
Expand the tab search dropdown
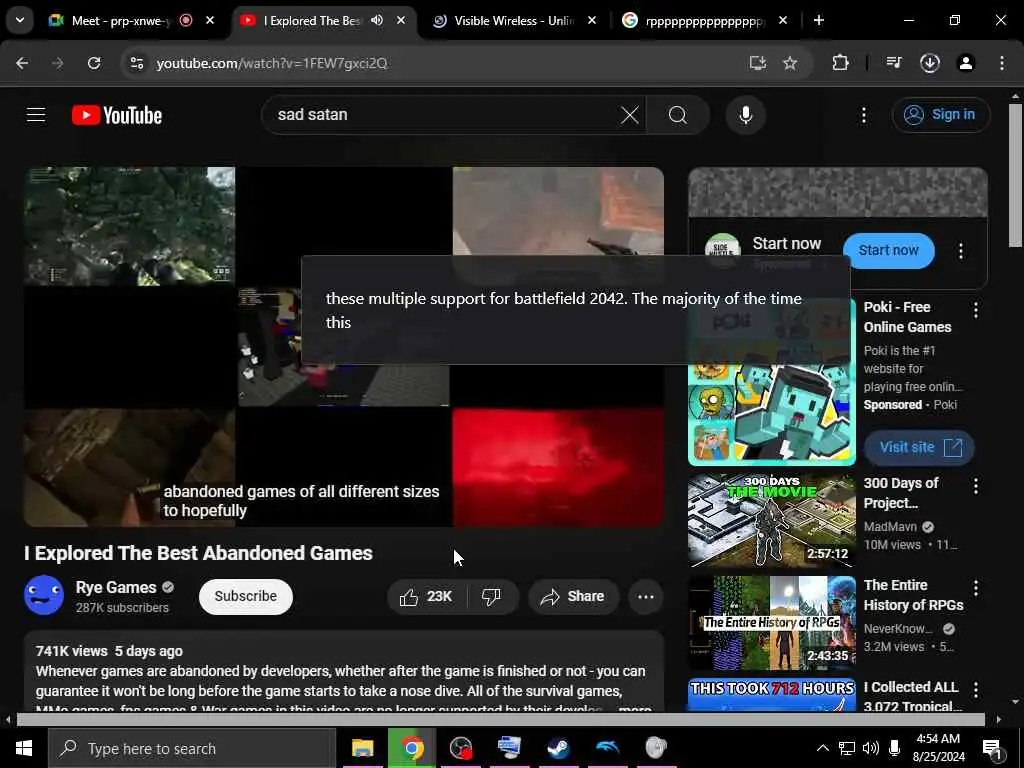(20, 20)
